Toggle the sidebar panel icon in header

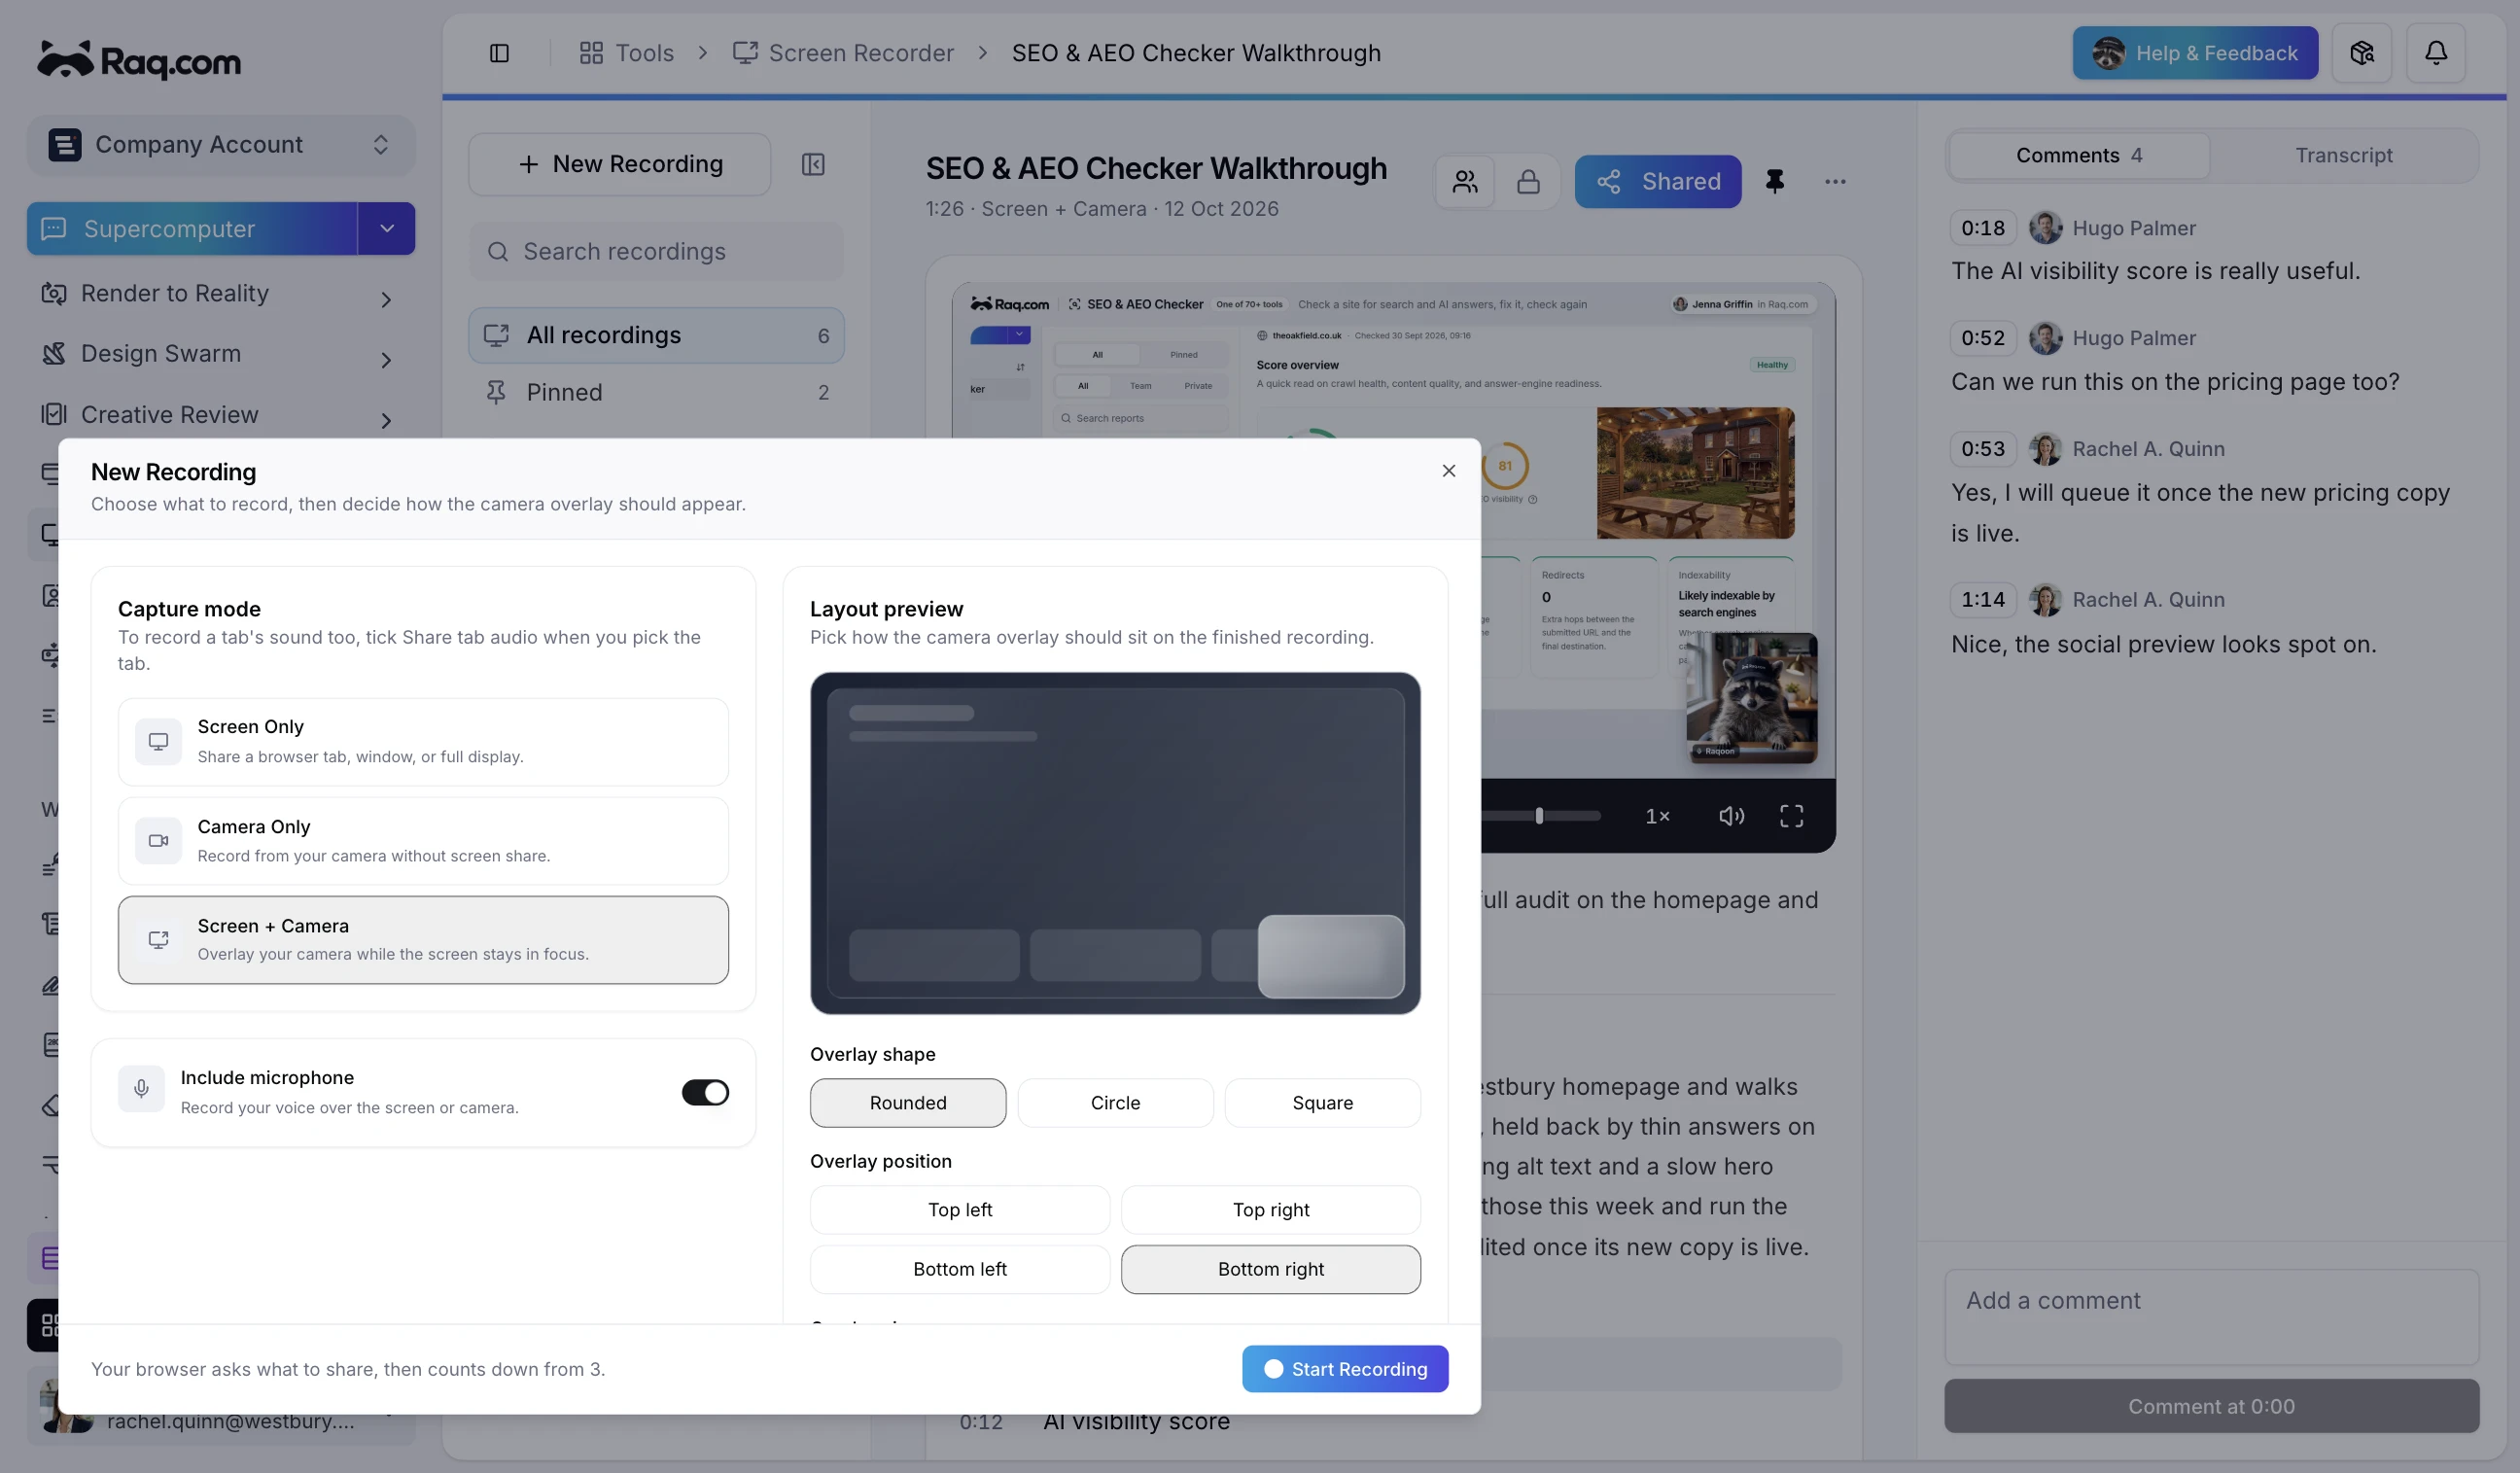pos(499,53)
